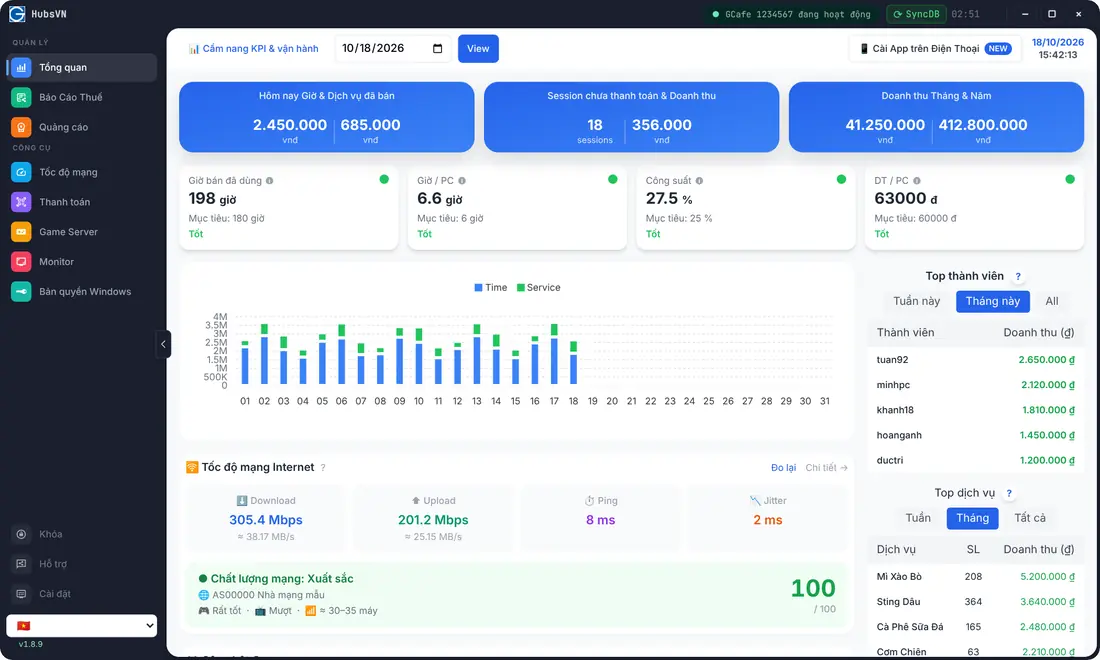This screenshot has width=1100, height=660.
Task: Open Monitor tool icon
Action: click(x=21, y=262)
